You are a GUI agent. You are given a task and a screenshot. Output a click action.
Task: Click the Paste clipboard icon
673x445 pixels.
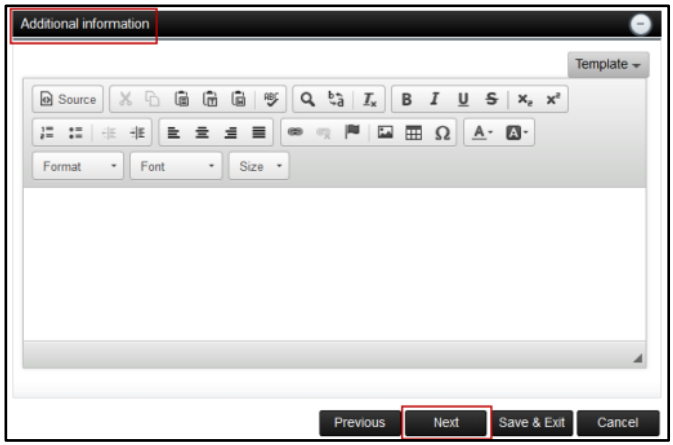click(x=182, y=99)
